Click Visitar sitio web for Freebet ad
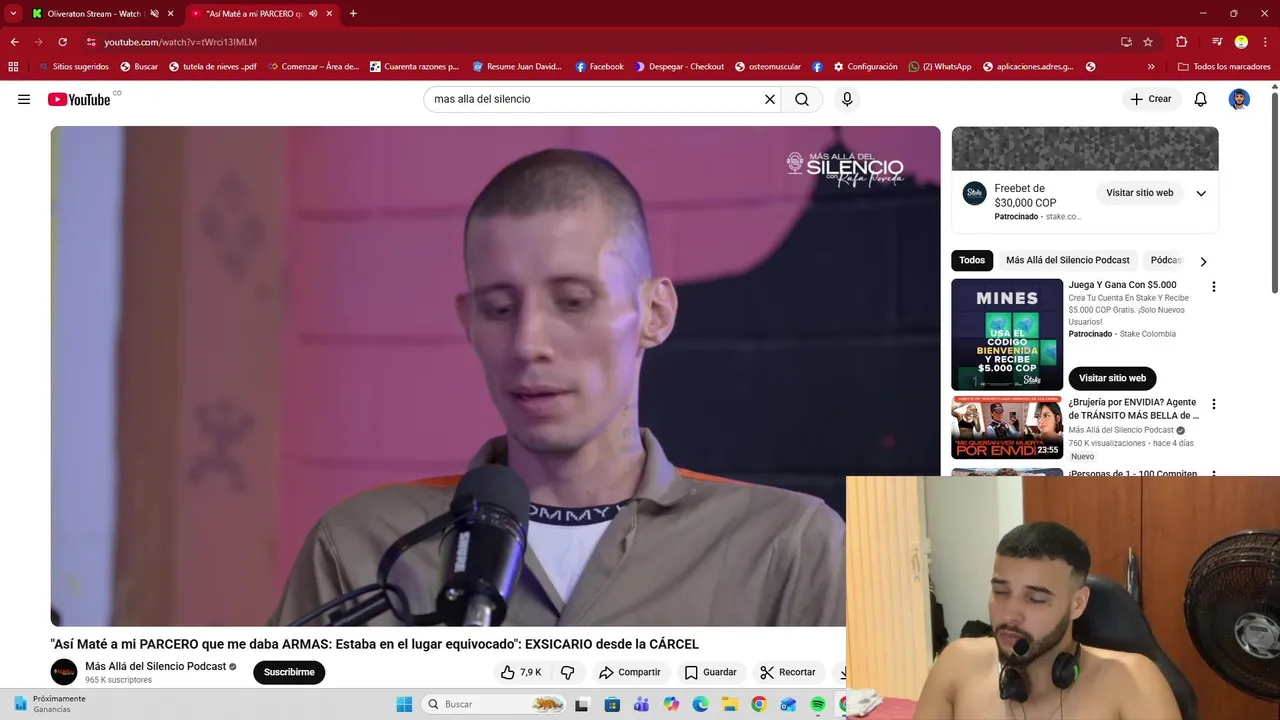1280x720 pixels. coord(1139,193)
